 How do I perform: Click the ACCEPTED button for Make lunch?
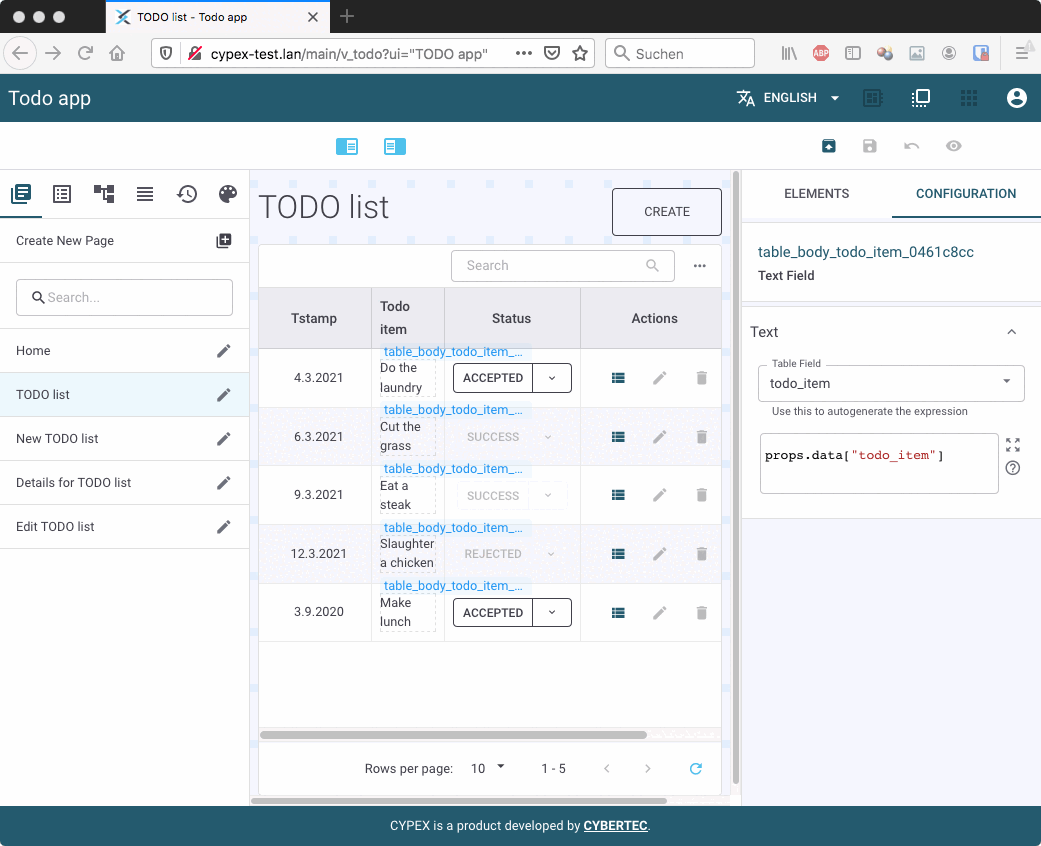(x=493, y=612)
